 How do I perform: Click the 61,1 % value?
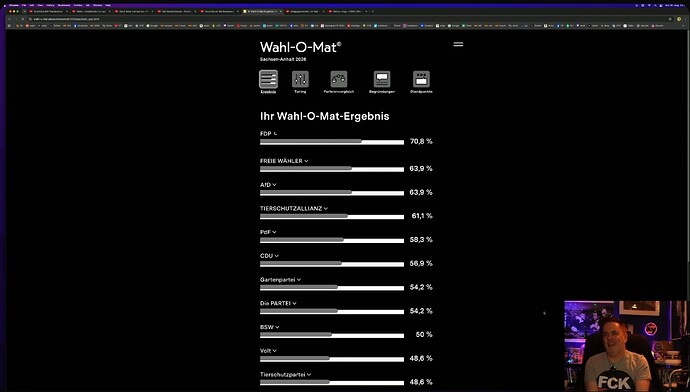click(422, 216)
